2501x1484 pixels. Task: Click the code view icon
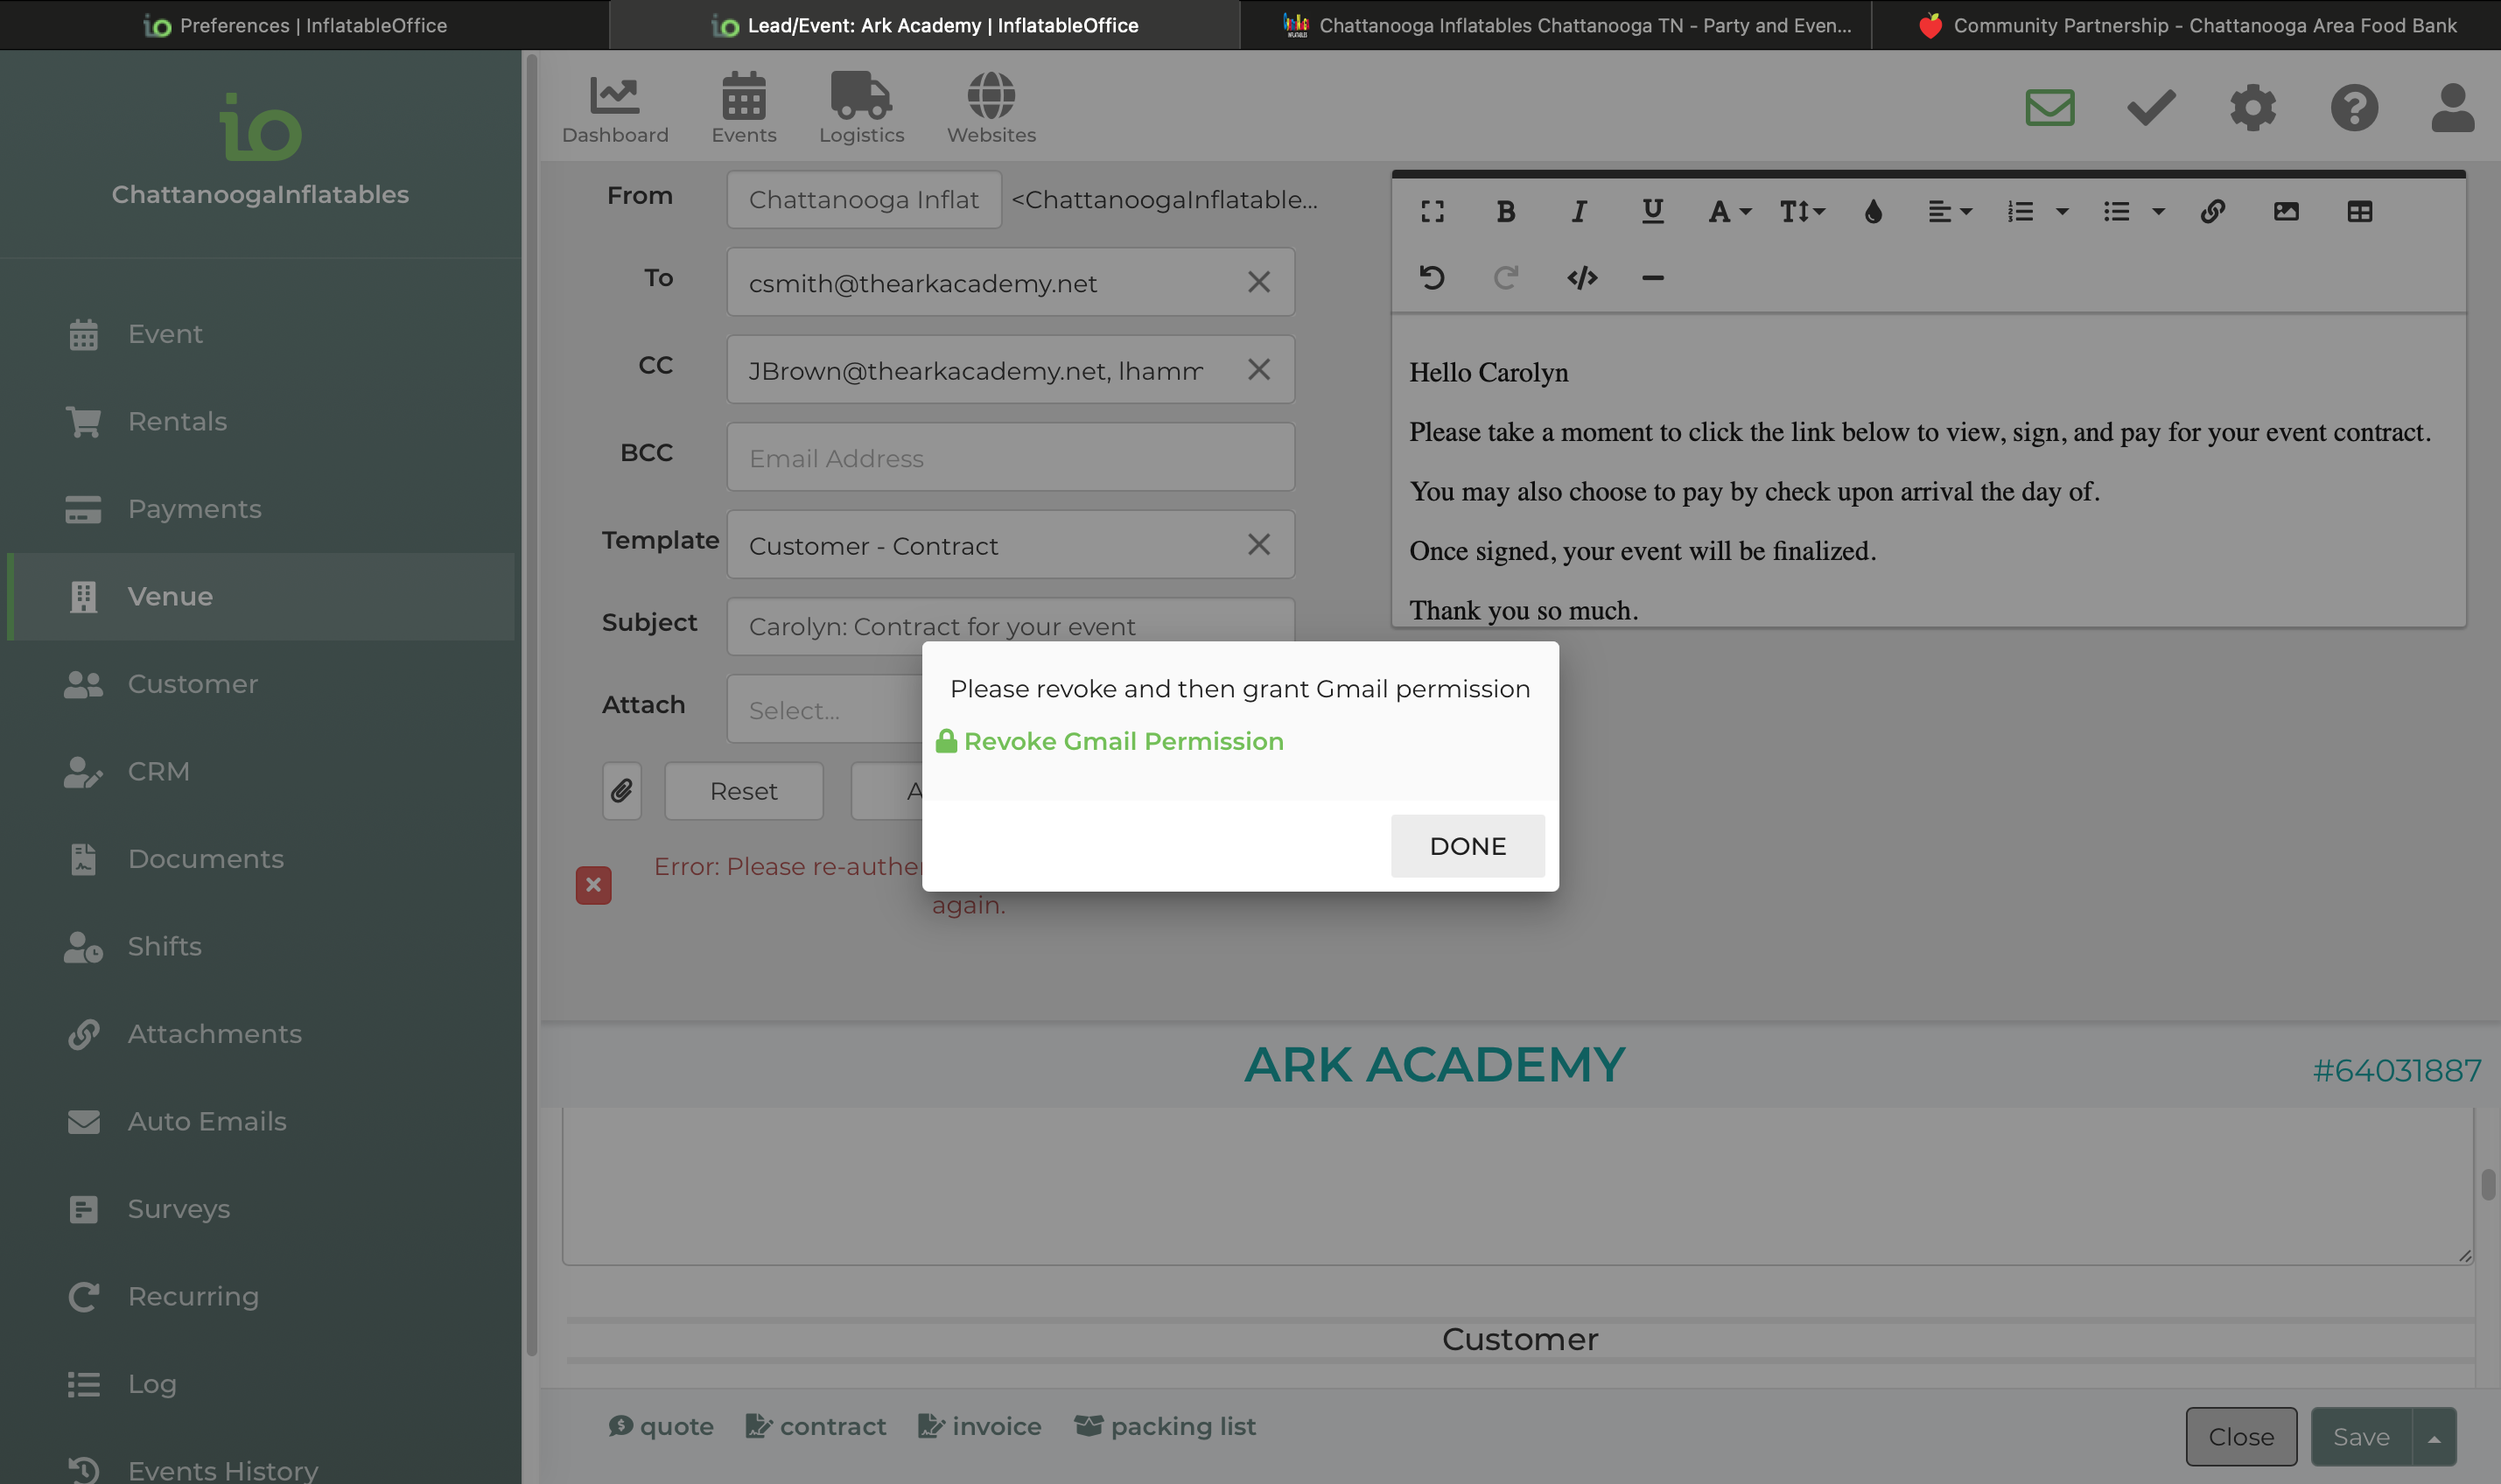point(1581,278)
